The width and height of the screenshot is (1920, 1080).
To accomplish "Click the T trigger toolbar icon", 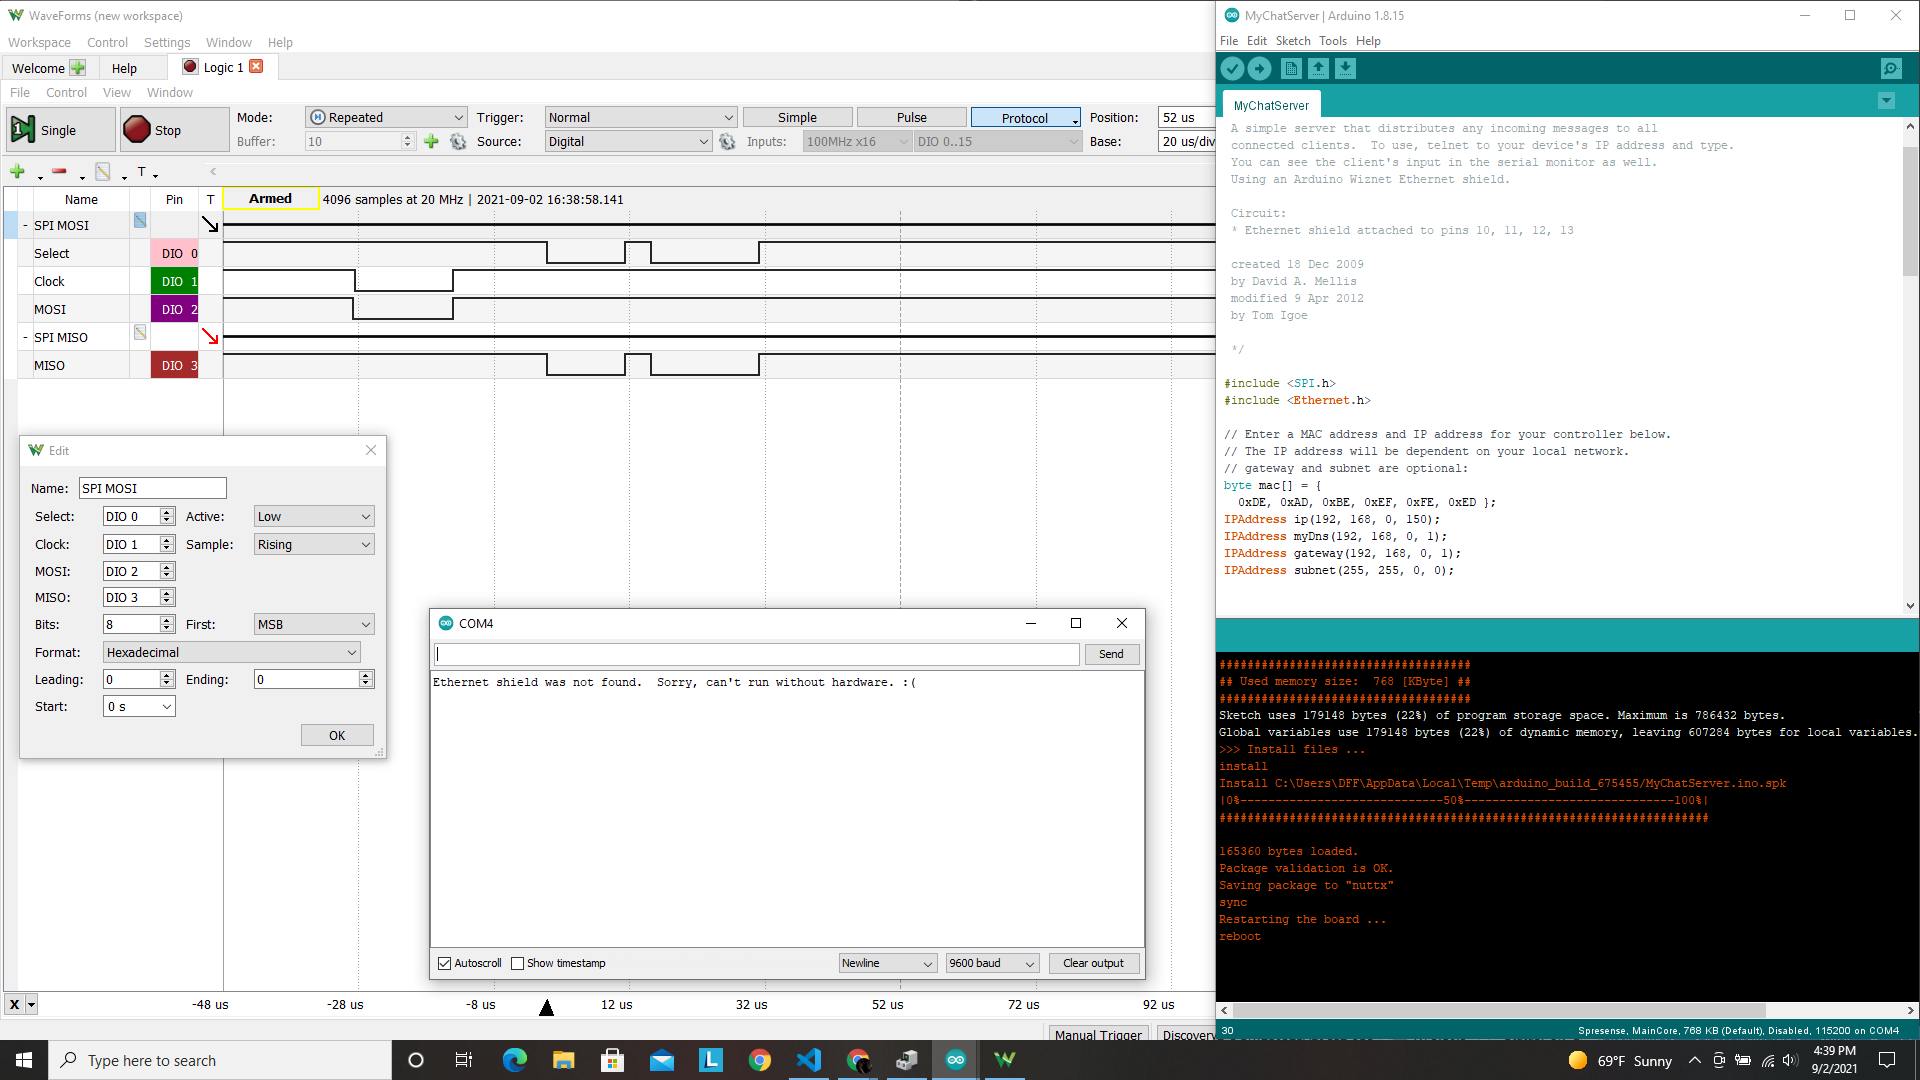I will [142, 172].
